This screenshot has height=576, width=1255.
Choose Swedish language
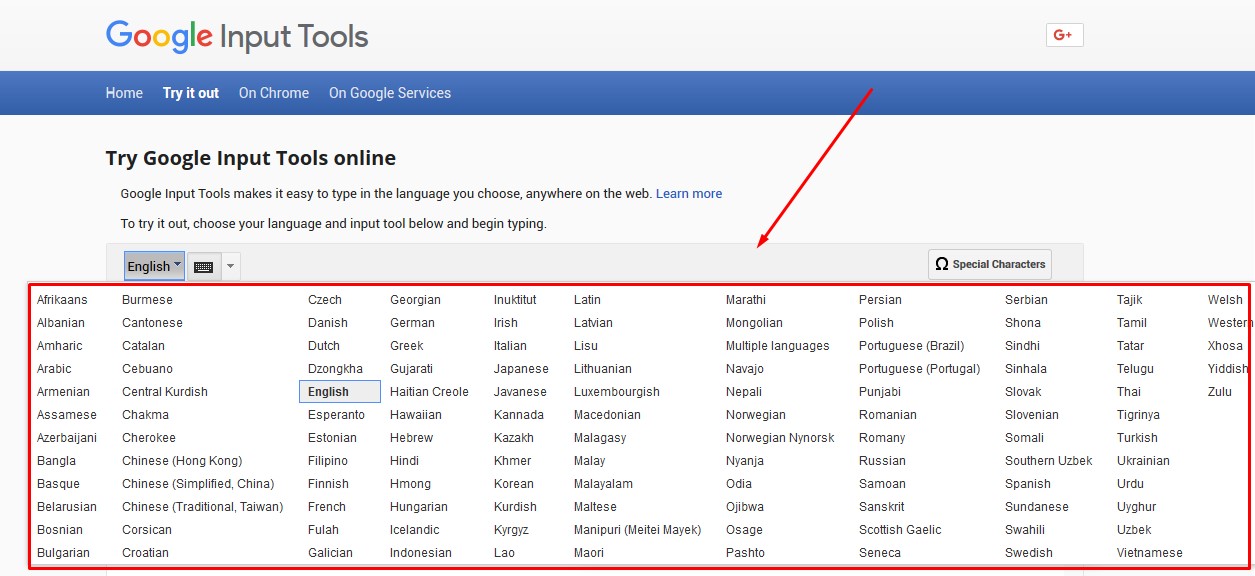coord(1029,553)
